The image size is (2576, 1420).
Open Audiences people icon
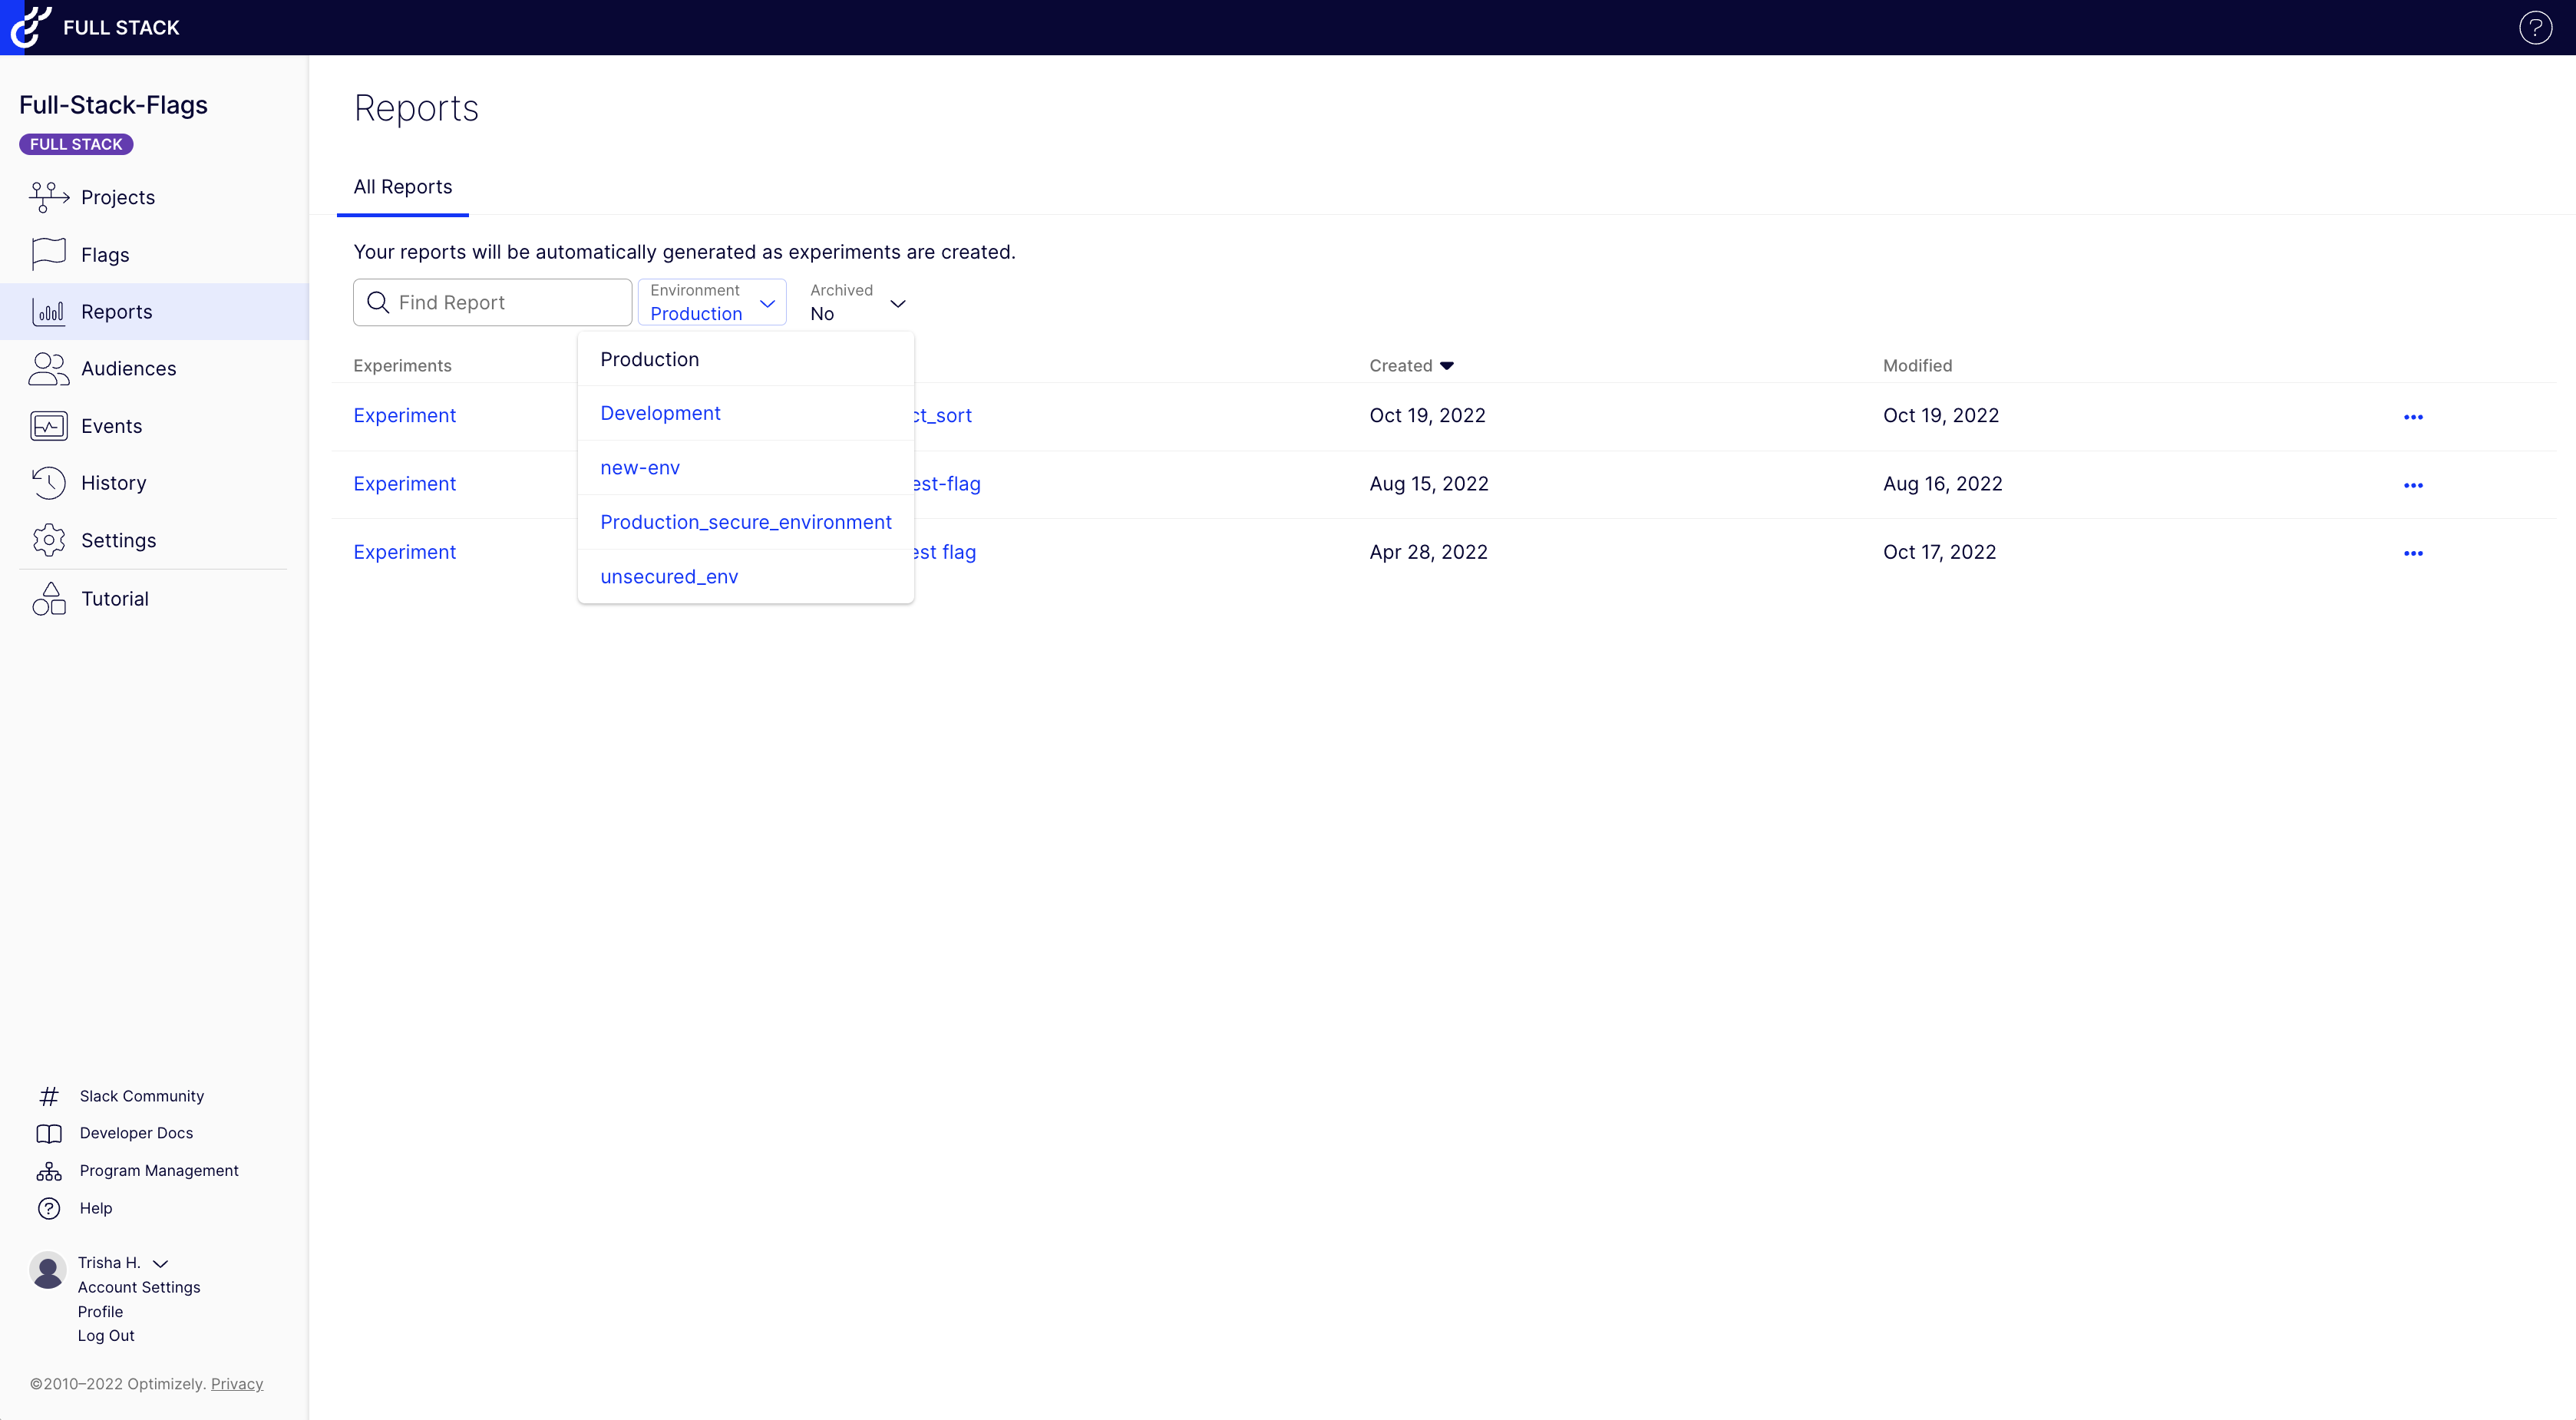[x=48, y=369]
